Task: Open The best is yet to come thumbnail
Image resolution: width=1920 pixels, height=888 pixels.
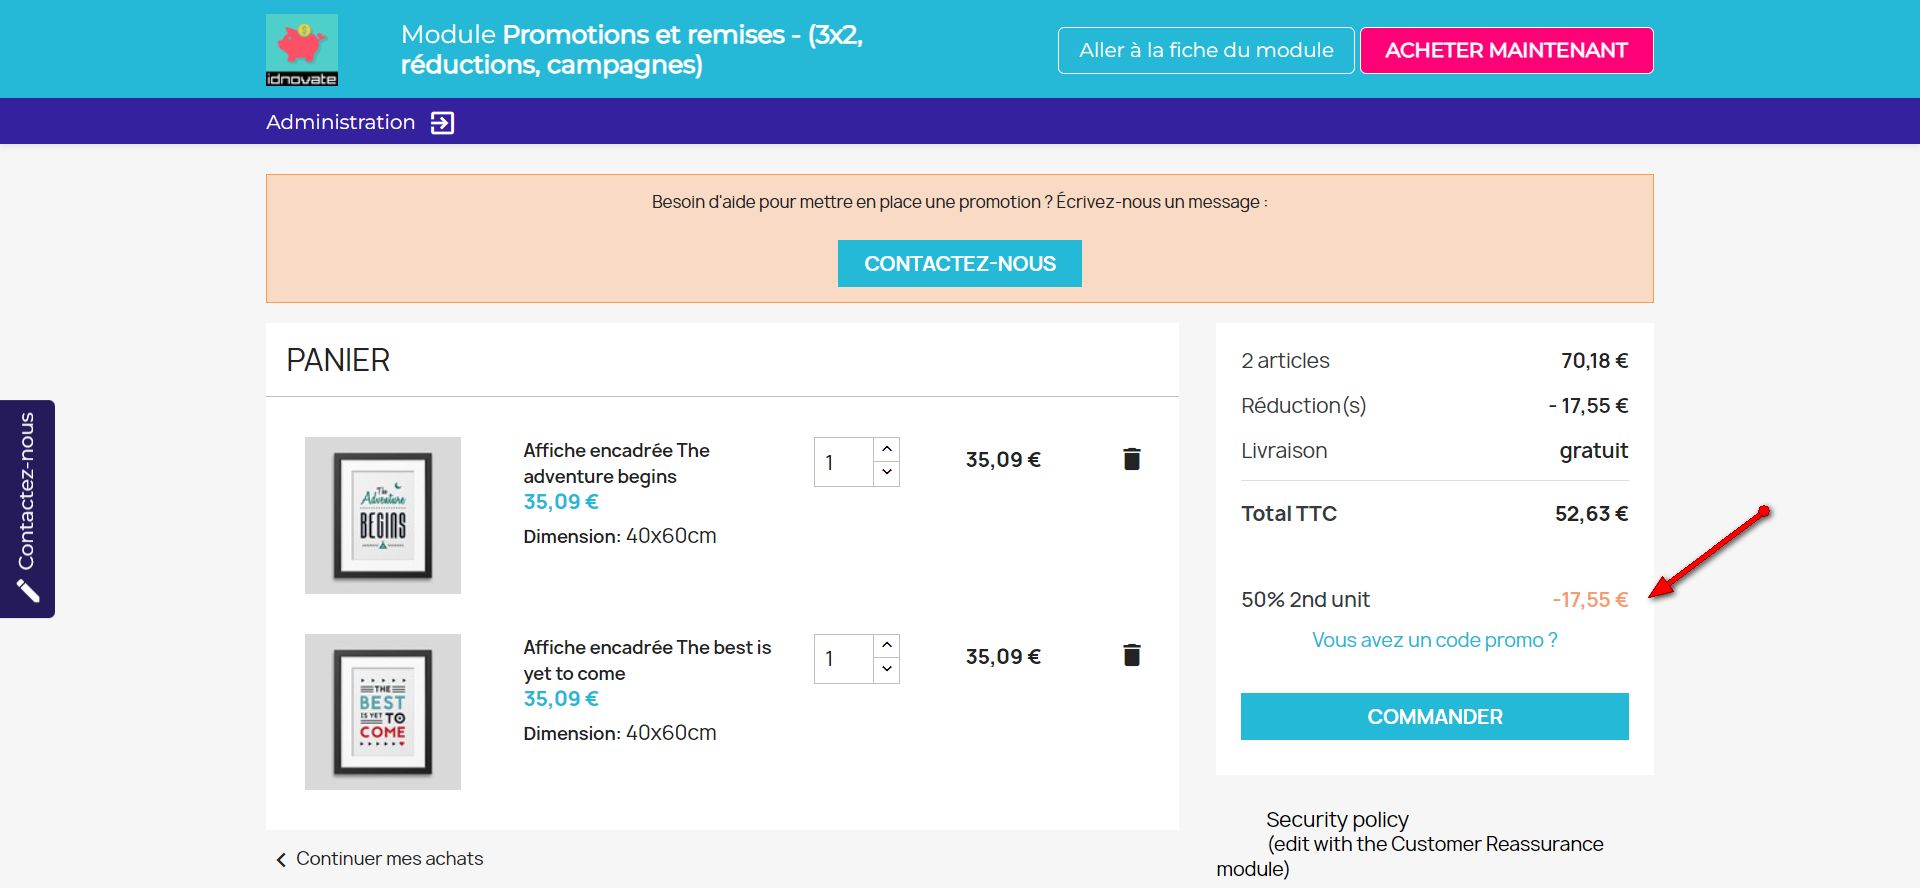Action: (x=383, y=712)
